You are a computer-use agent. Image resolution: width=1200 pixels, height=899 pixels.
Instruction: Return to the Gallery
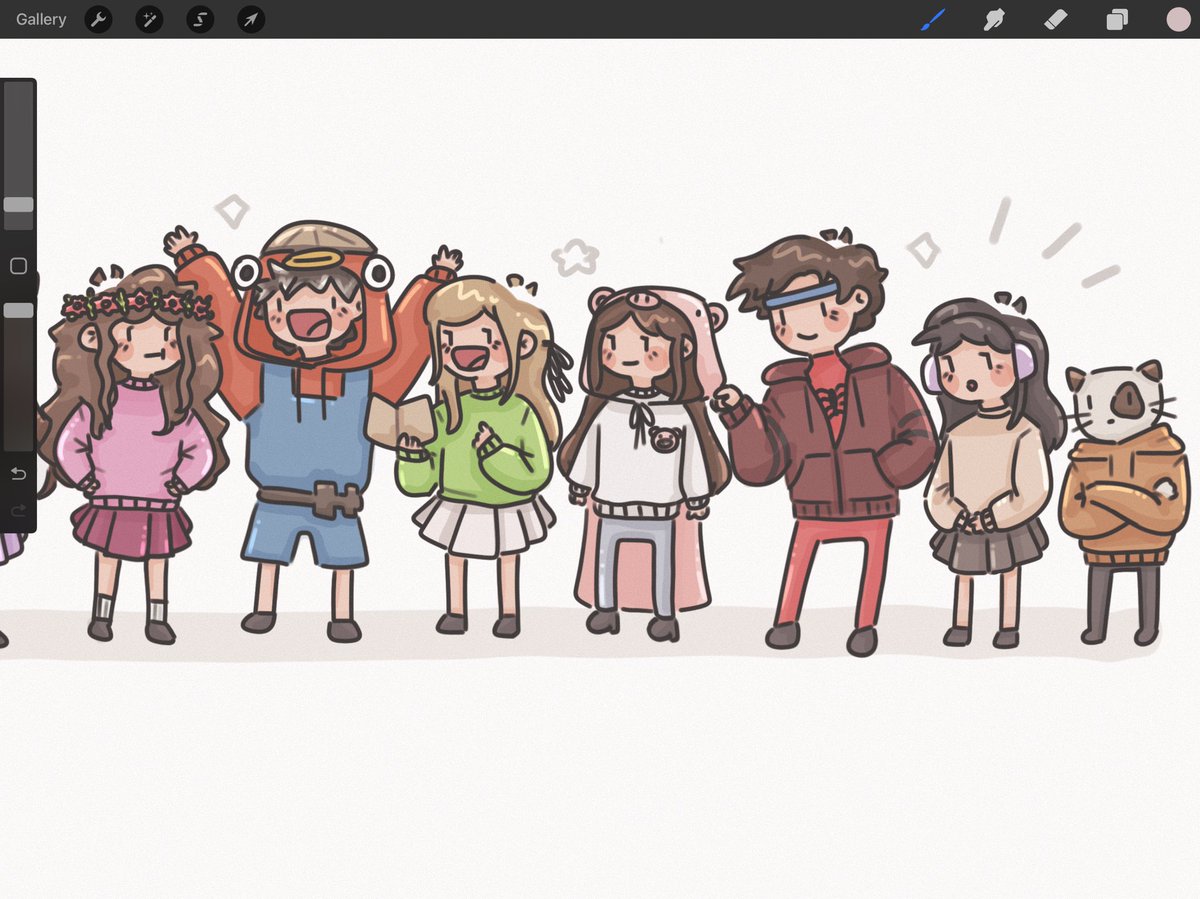(x=41, y=19)
